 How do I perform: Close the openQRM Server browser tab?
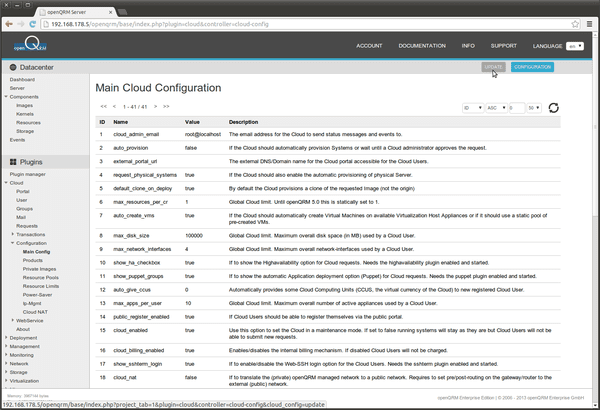(110, 12)
